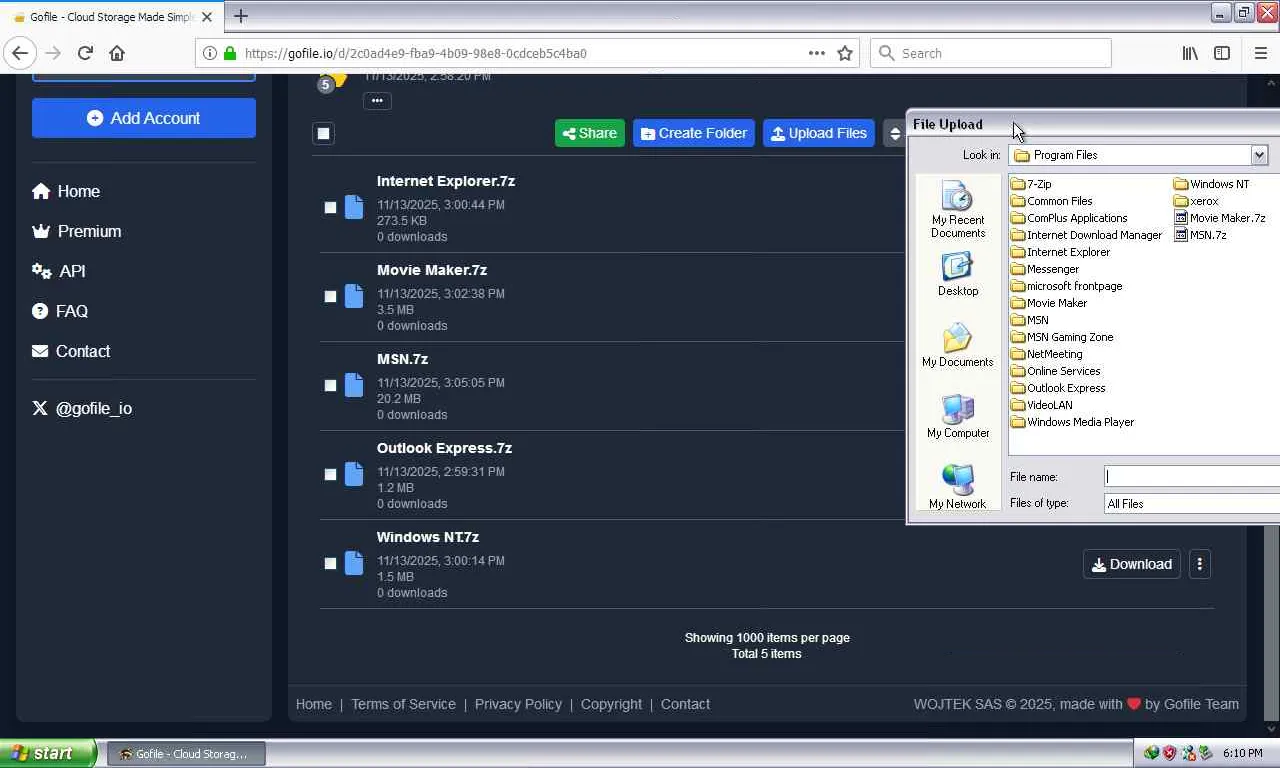The height and width of the screenshot is (768, 1280).
Task: Select the Windows Media Player folder
Action: 1072,422
